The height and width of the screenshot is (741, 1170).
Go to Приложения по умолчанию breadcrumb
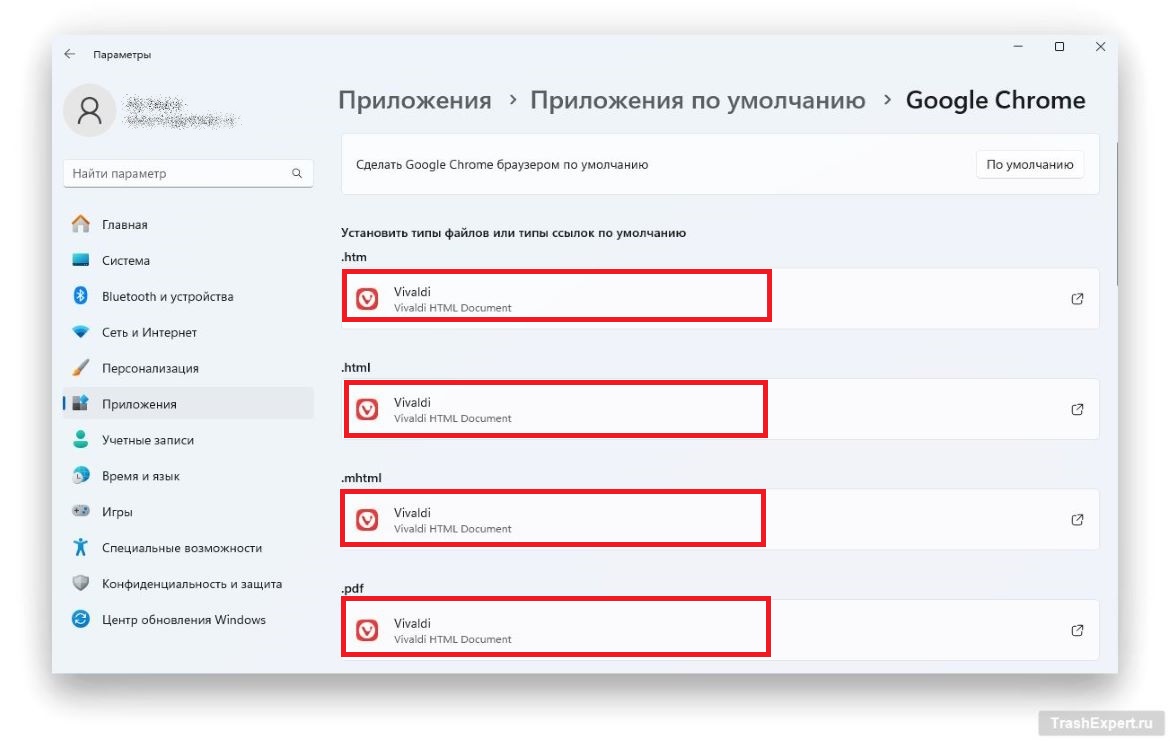tap(697, 100)
